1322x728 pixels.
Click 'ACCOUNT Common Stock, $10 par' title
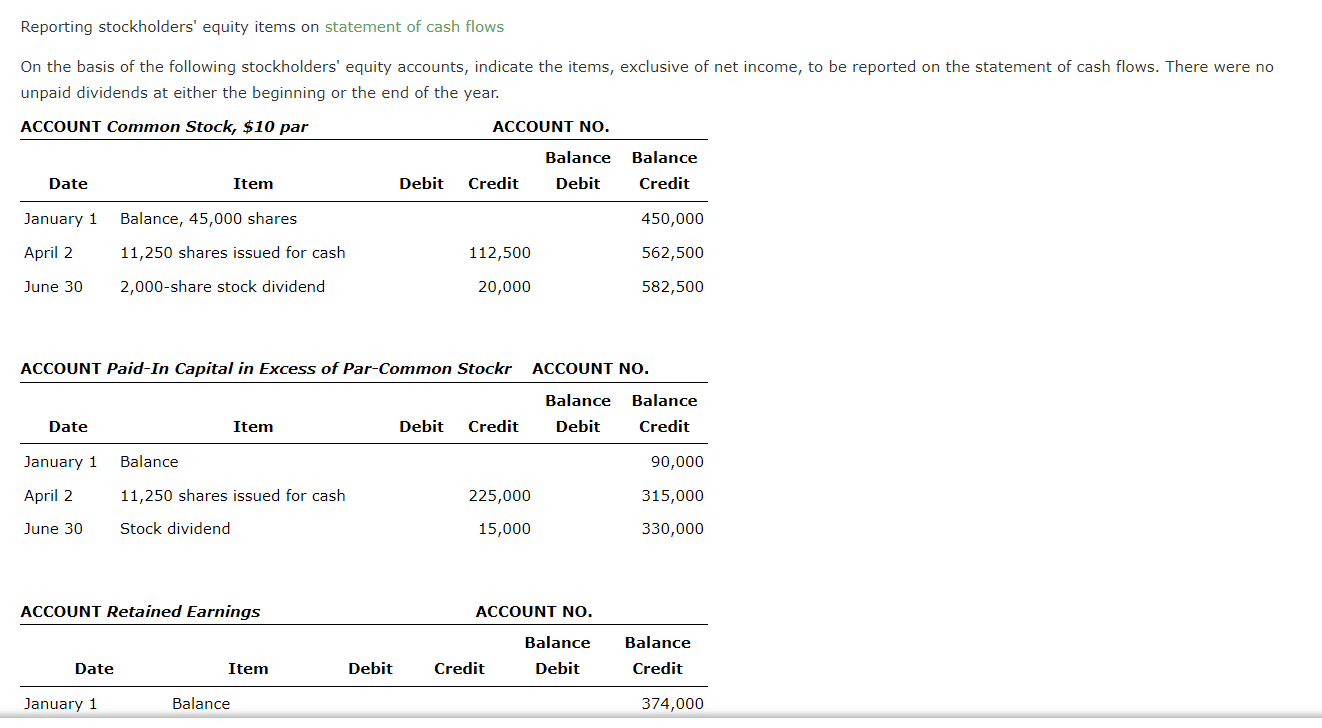(164, 127)
